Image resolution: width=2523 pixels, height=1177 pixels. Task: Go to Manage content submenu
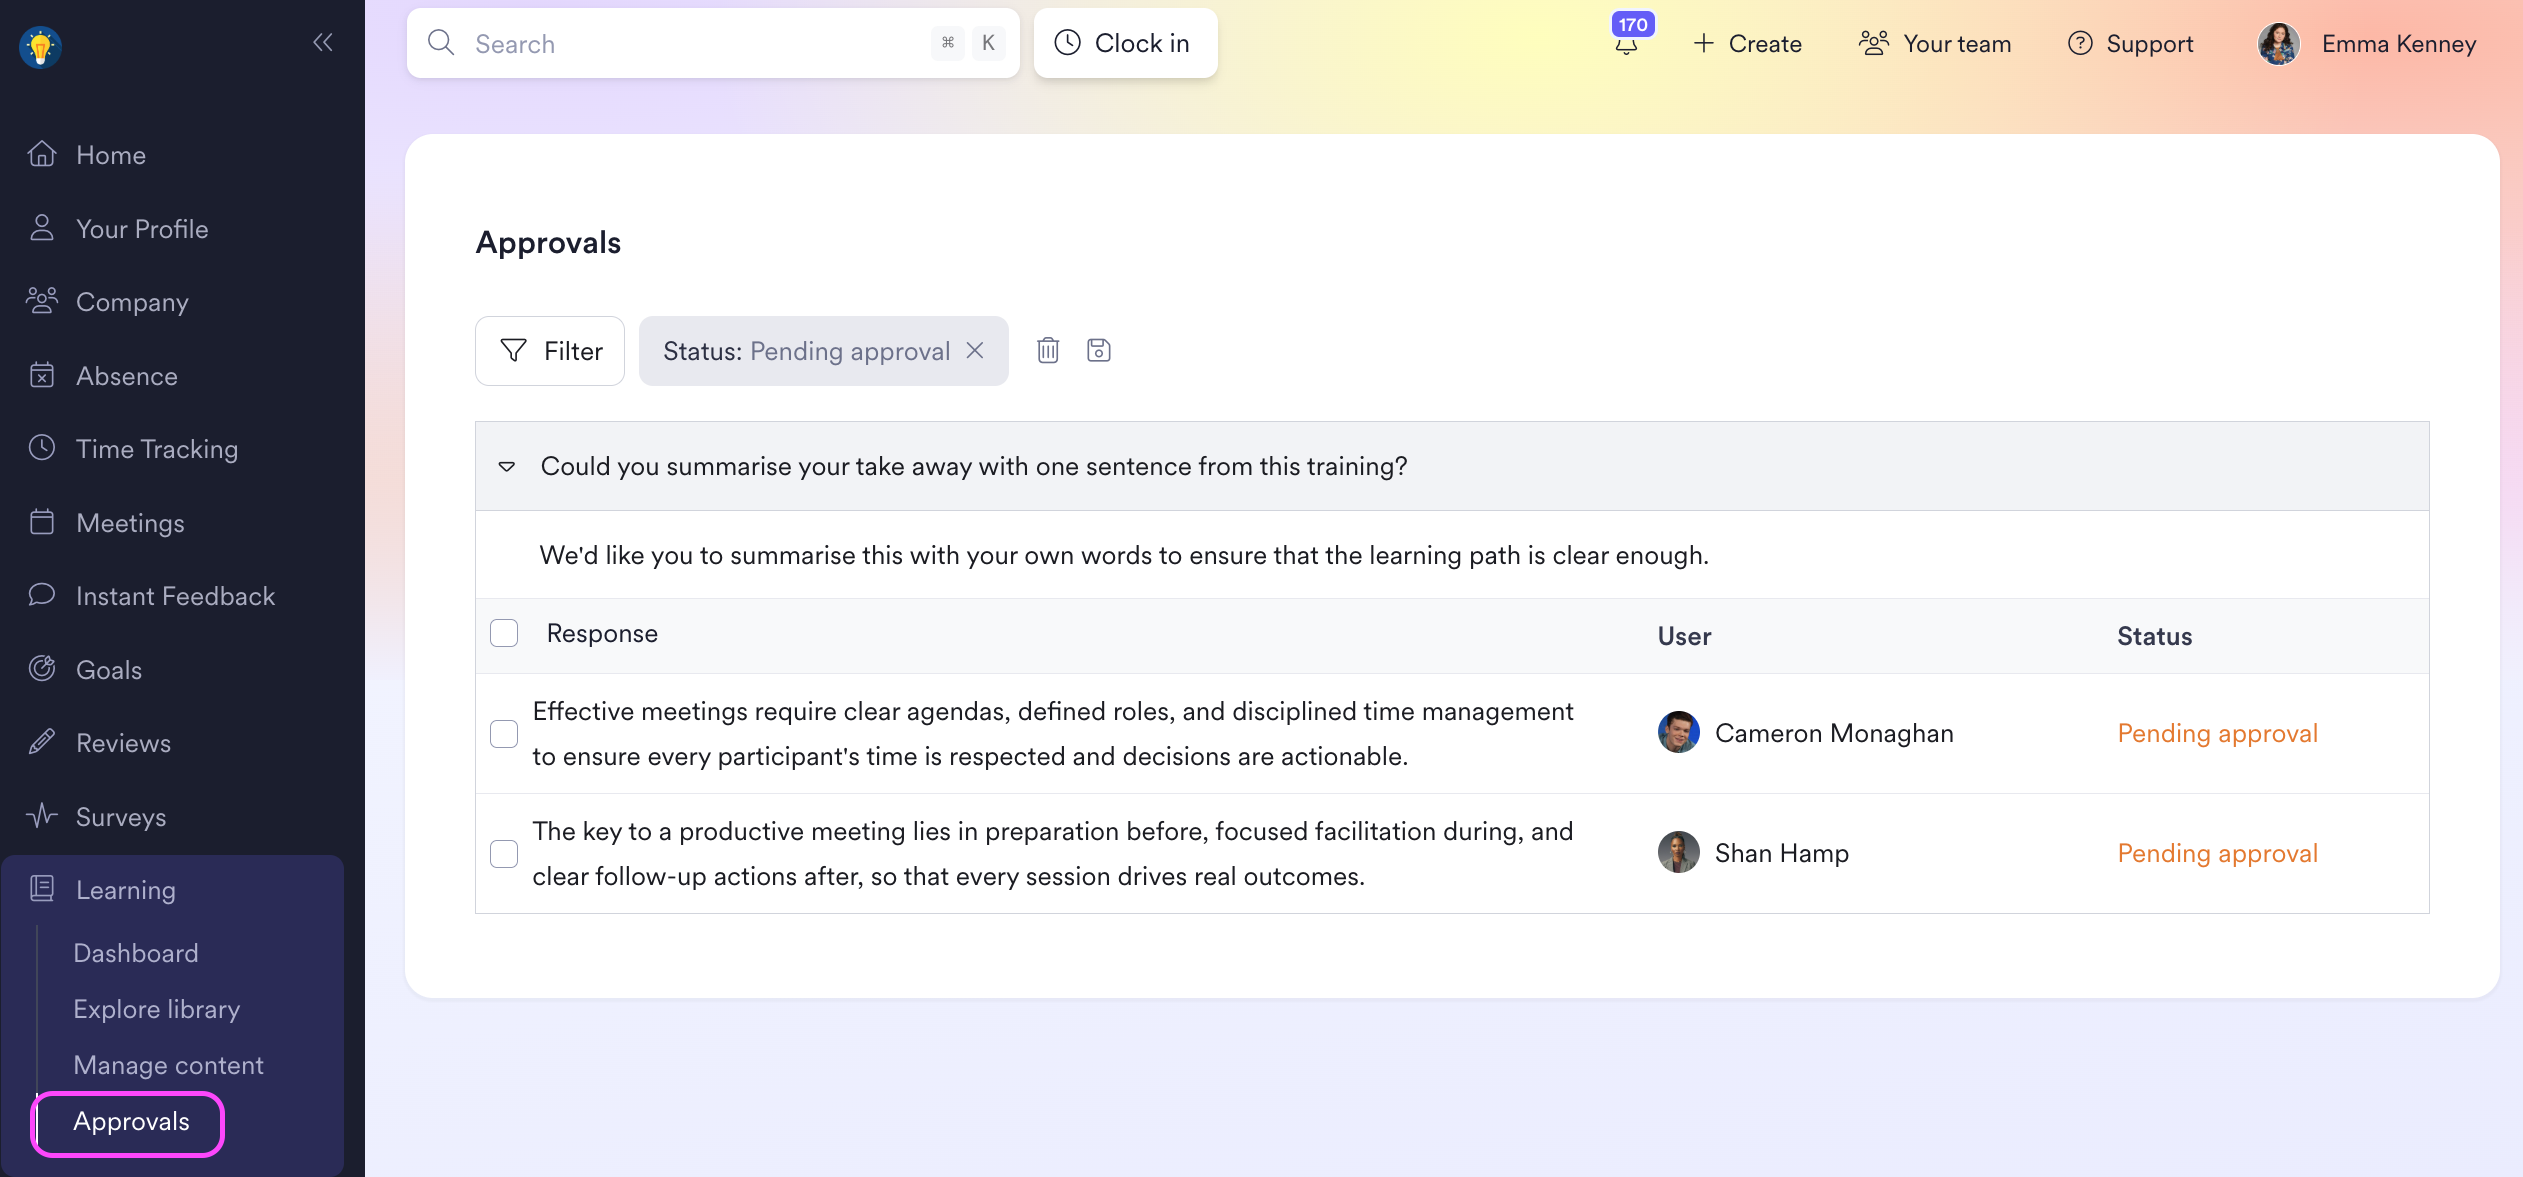(168, 1065)
